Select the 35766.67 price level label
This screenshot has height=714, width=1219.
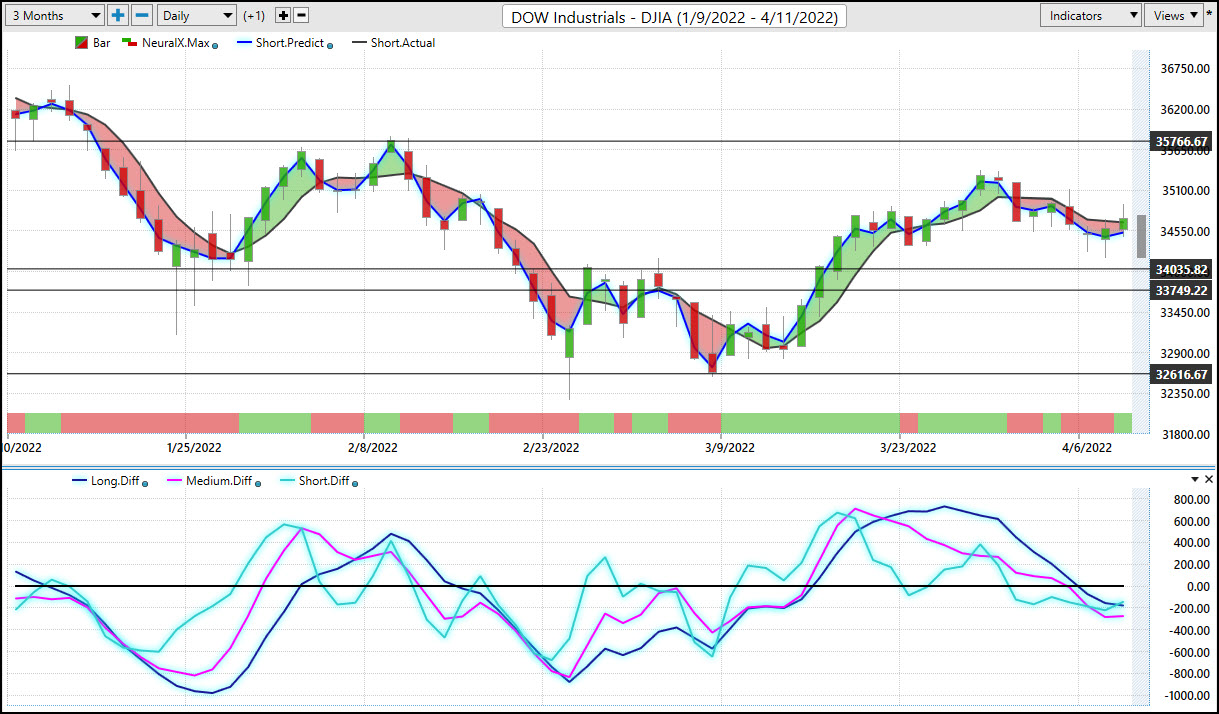(1181, 142)
